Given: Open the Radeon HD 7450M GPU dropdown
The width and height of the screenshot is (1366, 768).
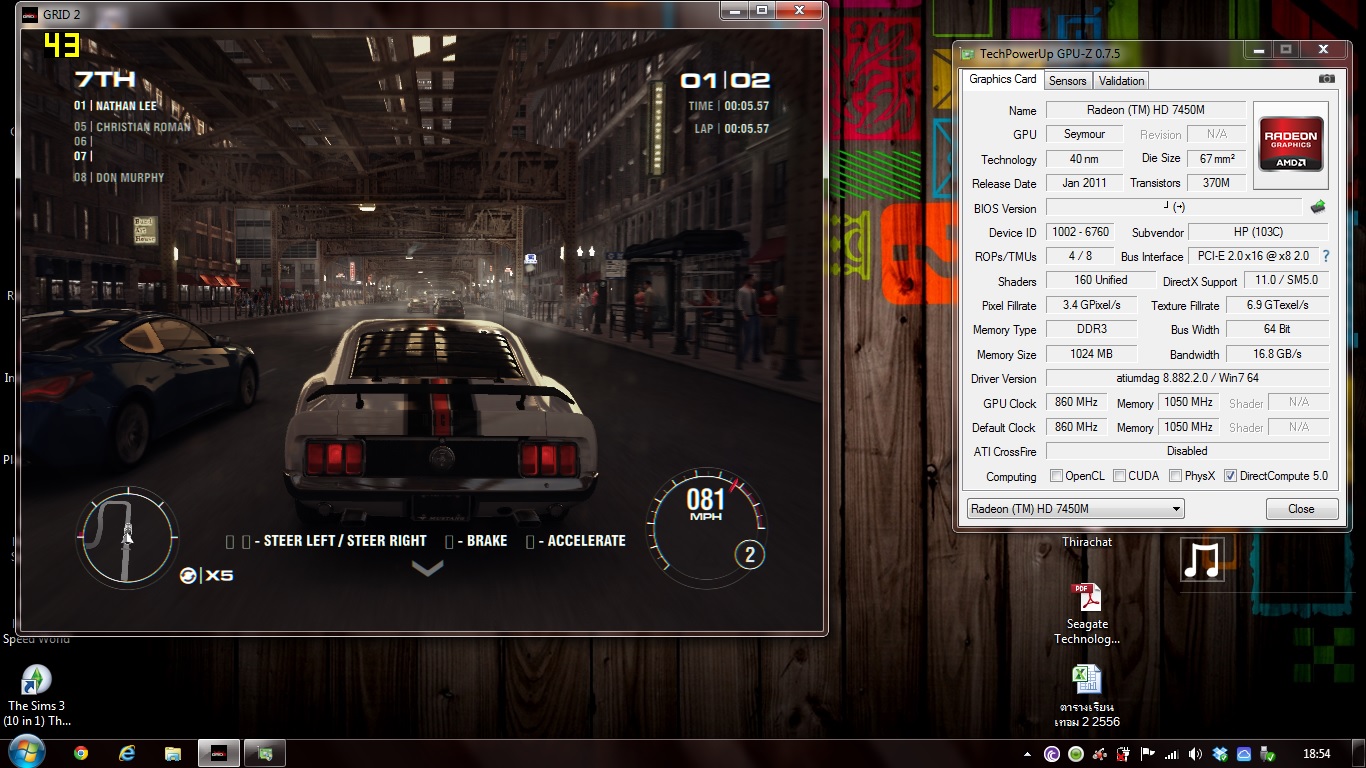Looking at the screenshot, I should pos(1075,509).
